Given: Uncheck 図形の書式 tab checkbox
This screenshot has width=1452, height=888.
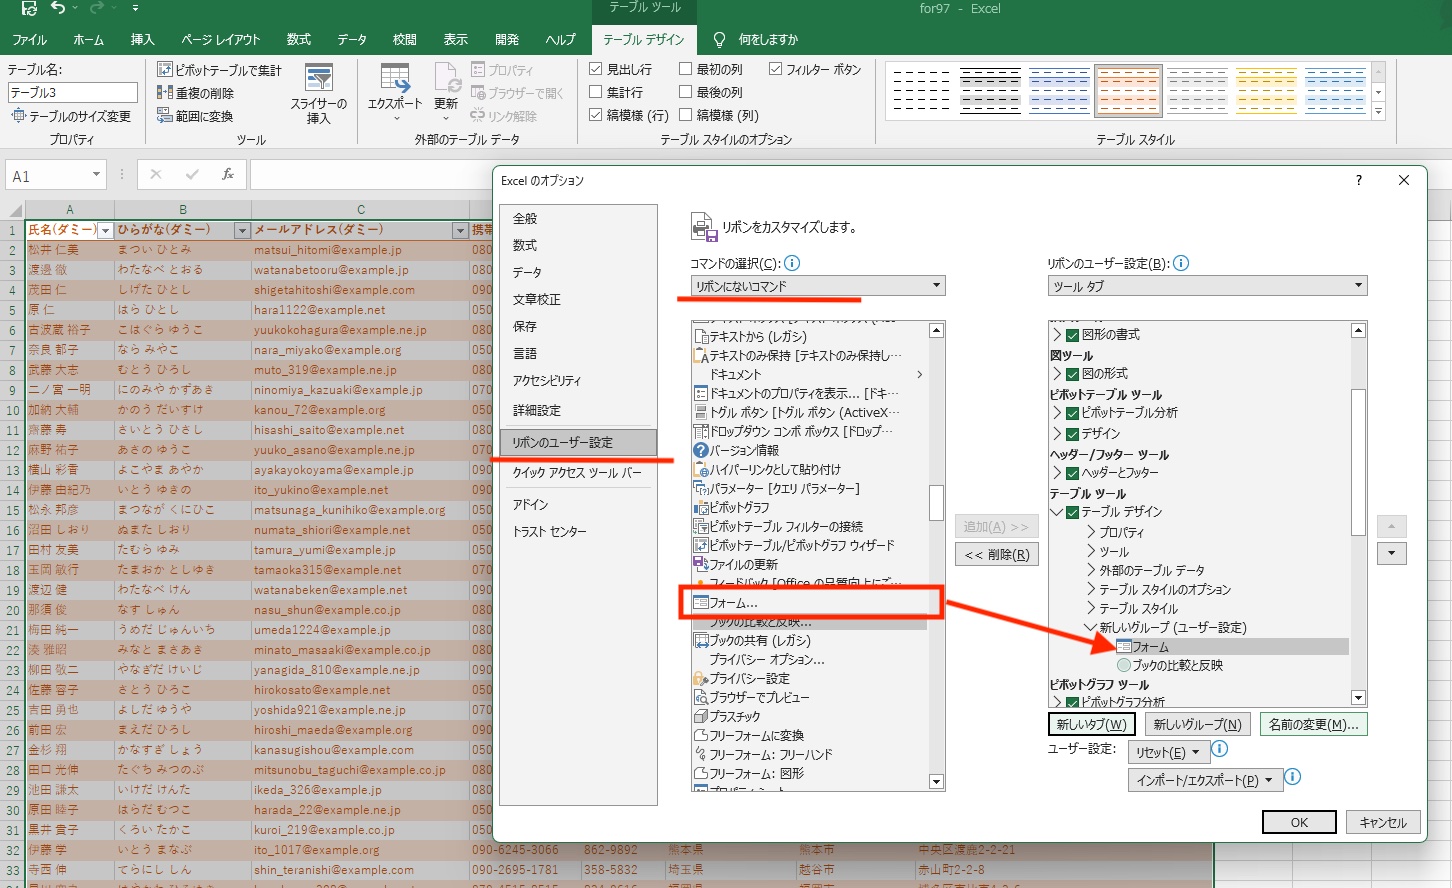Looking at the screenshot, I should tap(1073, 335).
